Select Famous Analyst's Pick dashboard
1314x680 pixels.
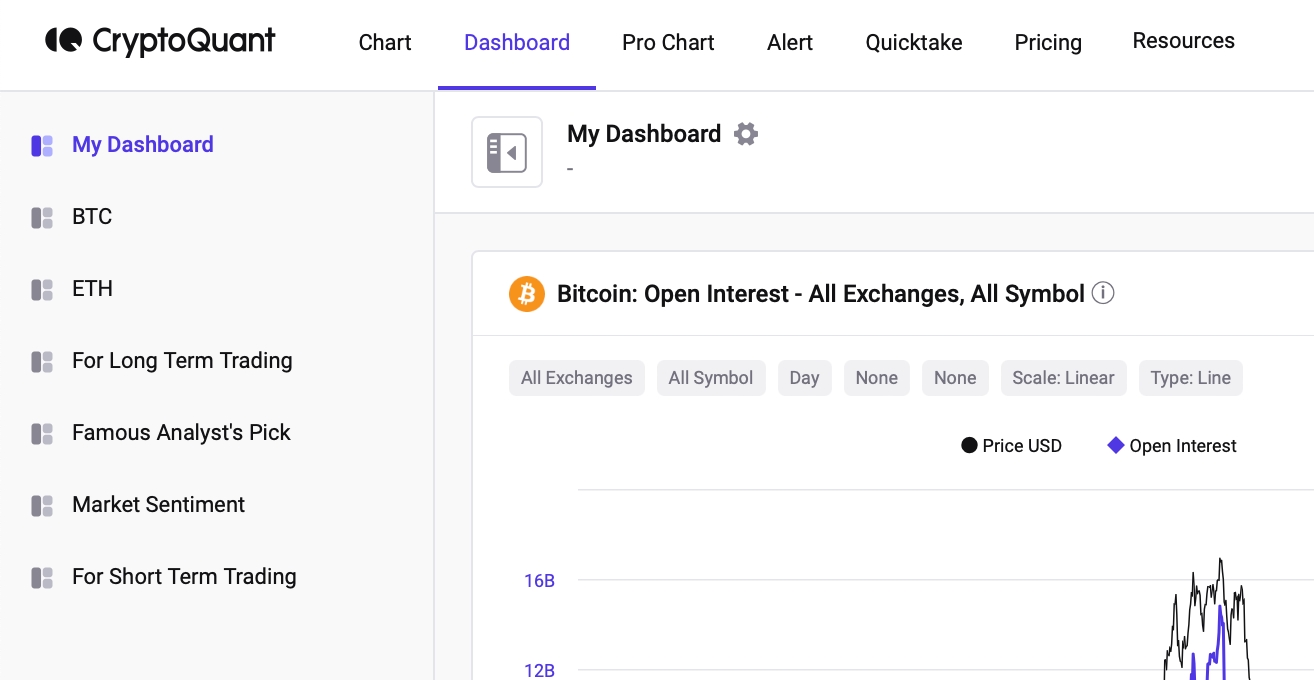[x=181, y=433]
